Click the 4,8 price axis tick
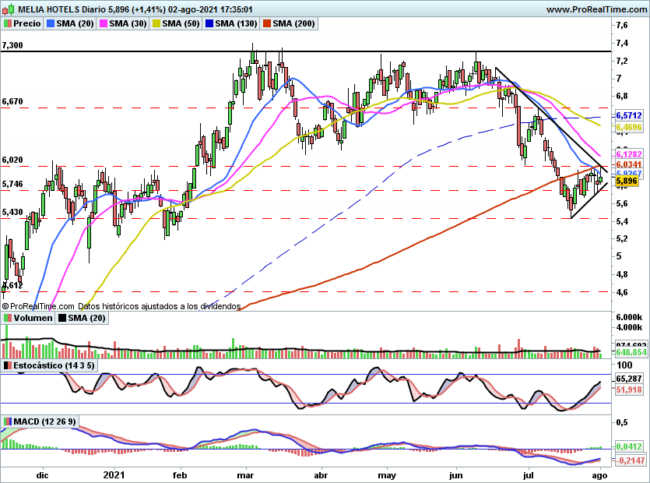Screen dimensions: 650x483 [622, 274]
